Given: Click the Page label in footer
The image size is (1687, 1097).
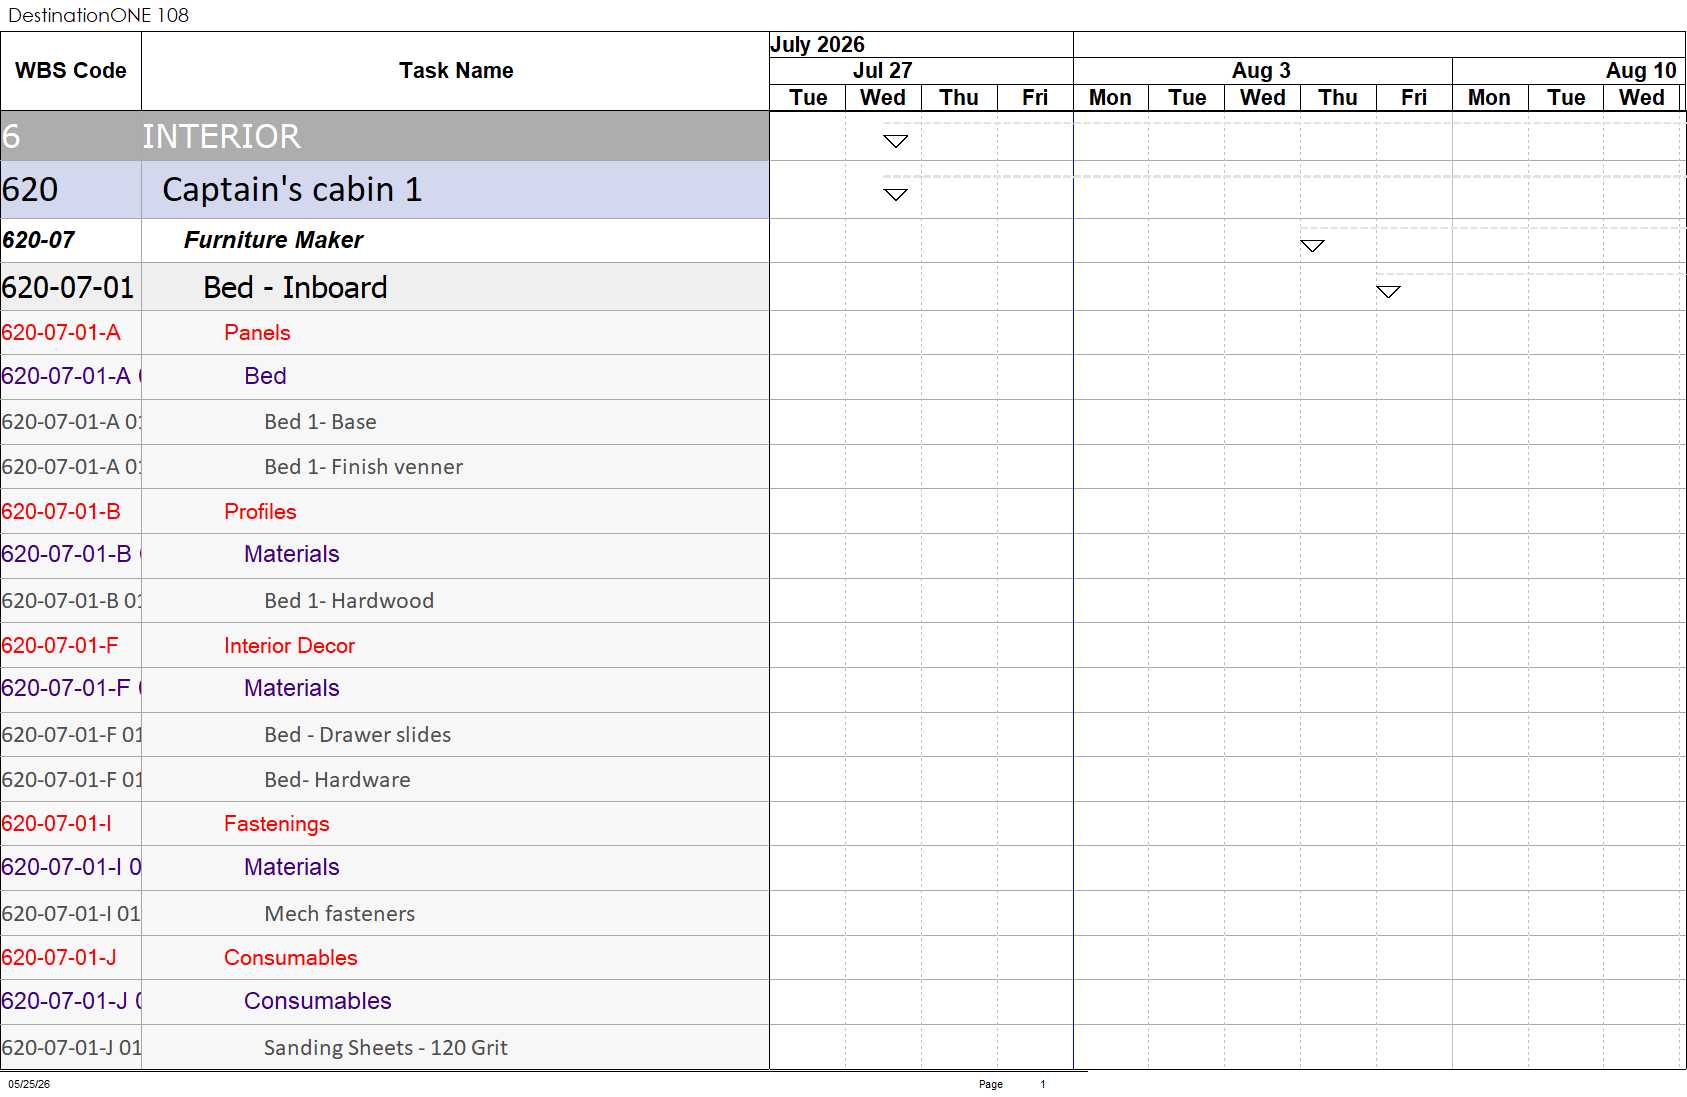Looking at the screenshot, I should [x=990, y=1084].
